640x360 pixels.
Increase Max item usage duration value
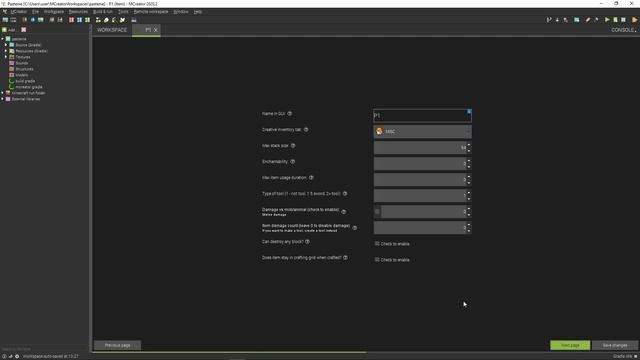469,176
